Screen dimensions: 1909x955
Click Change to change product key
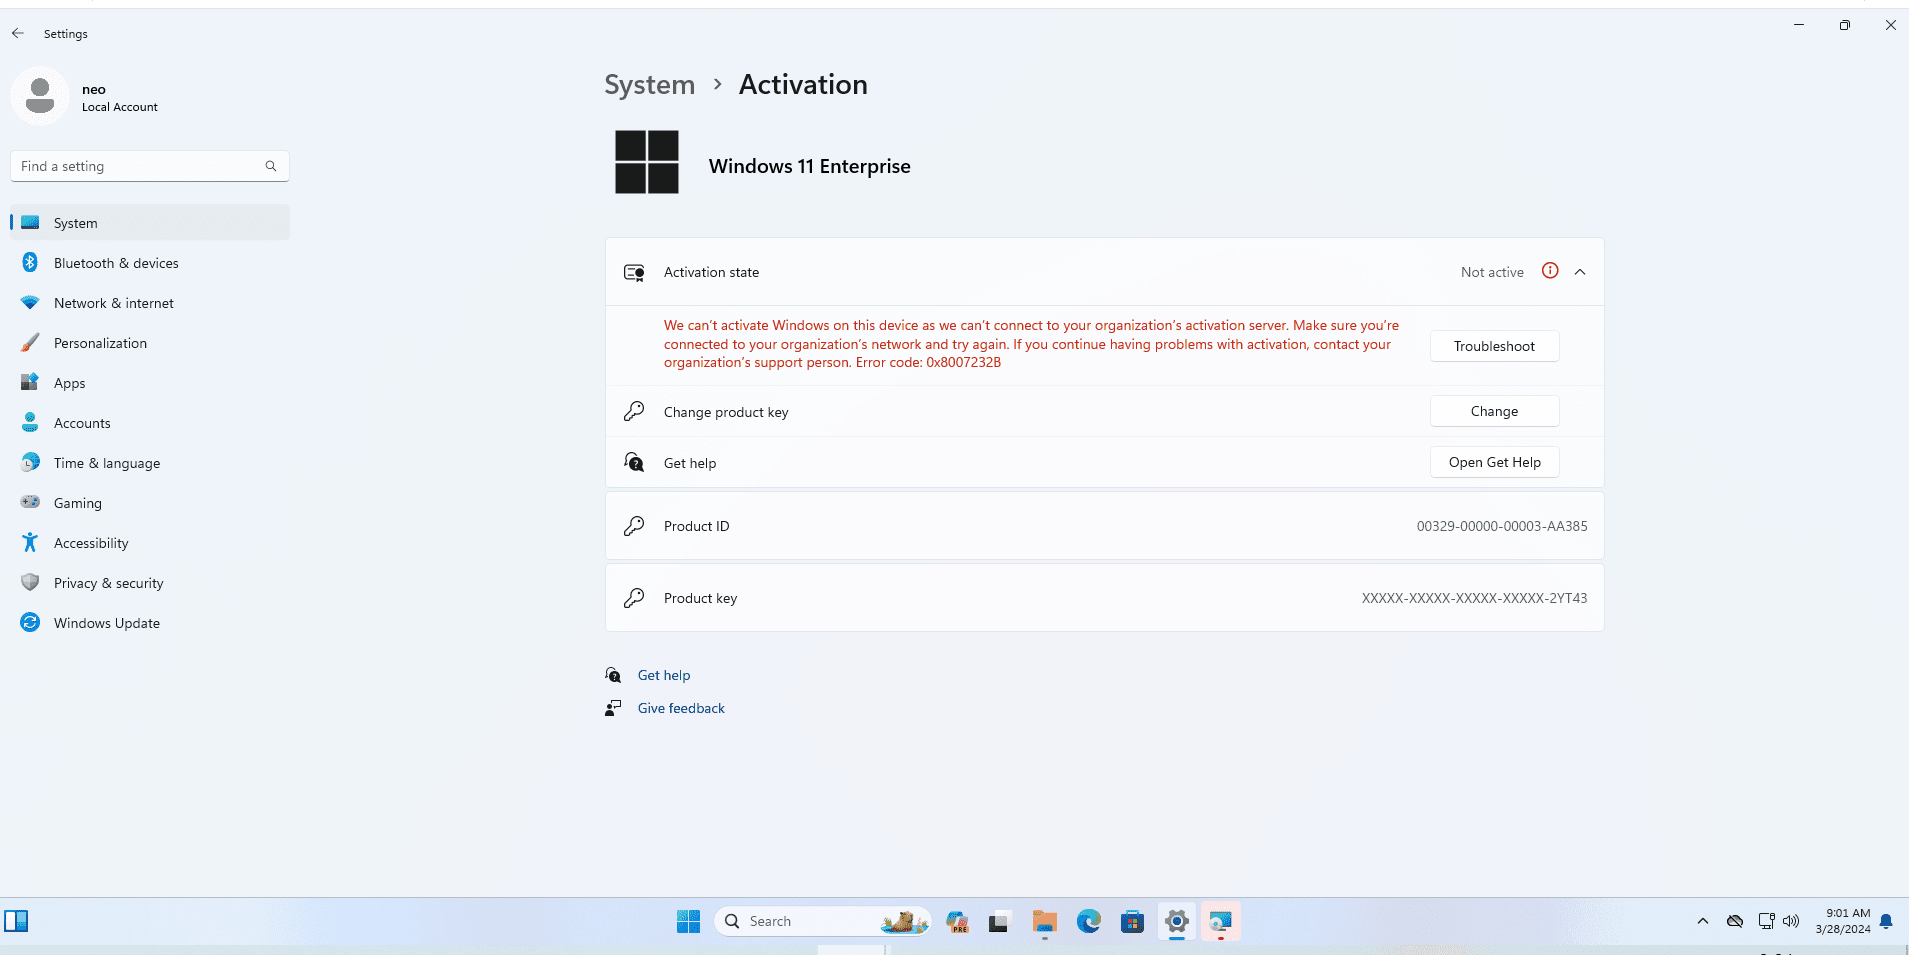tap(1494, 411)
